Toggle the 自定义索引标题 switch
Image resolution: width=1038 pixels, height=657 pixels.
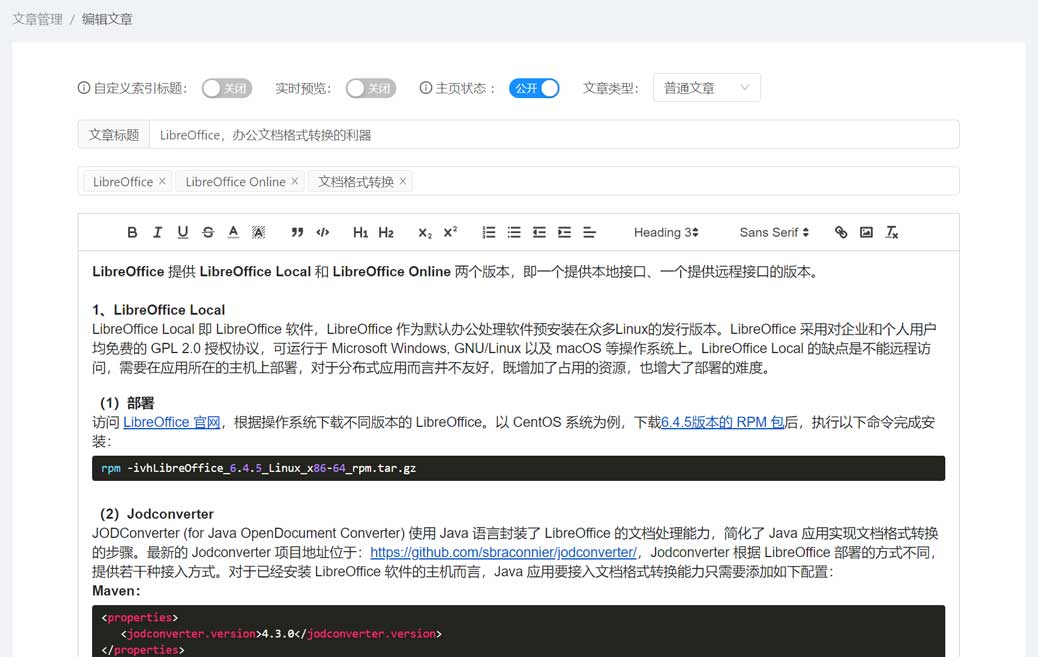[x=227, y=88]
